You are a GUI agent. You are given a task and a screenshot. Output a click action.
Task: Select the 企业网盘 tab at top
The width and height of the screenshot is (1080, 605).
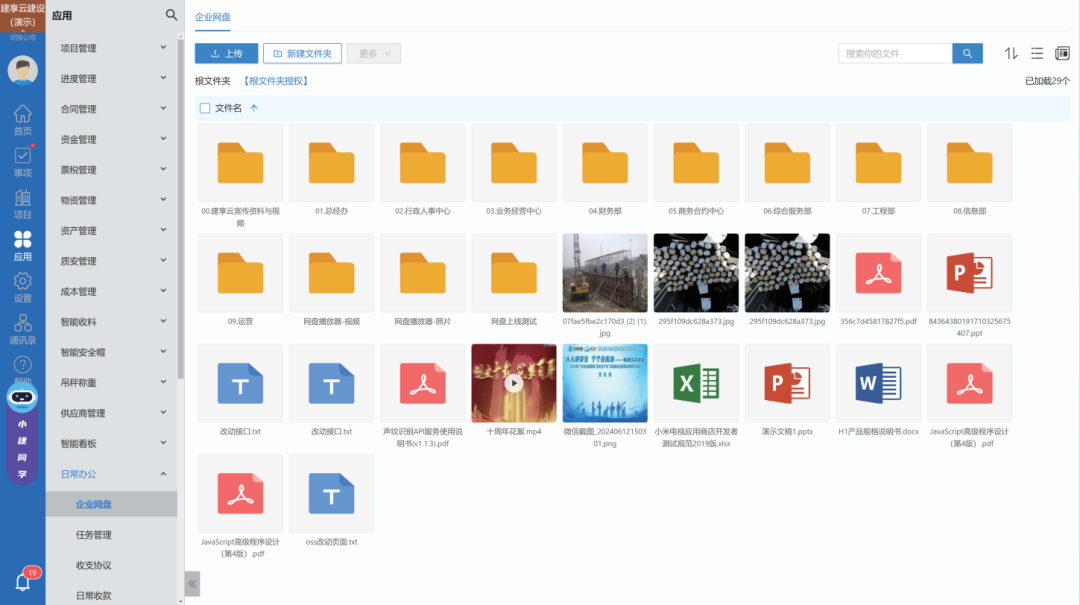[x=212, y=17]
